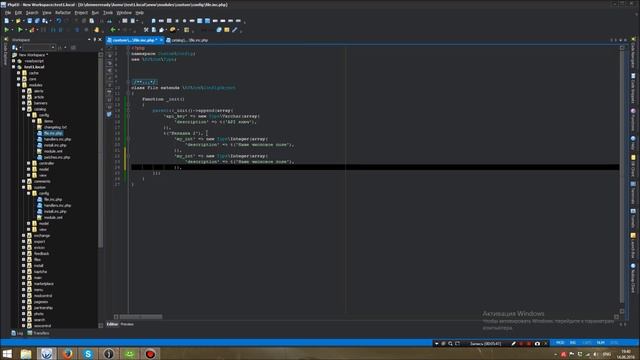Collapse the modules folder

[18, 85]
